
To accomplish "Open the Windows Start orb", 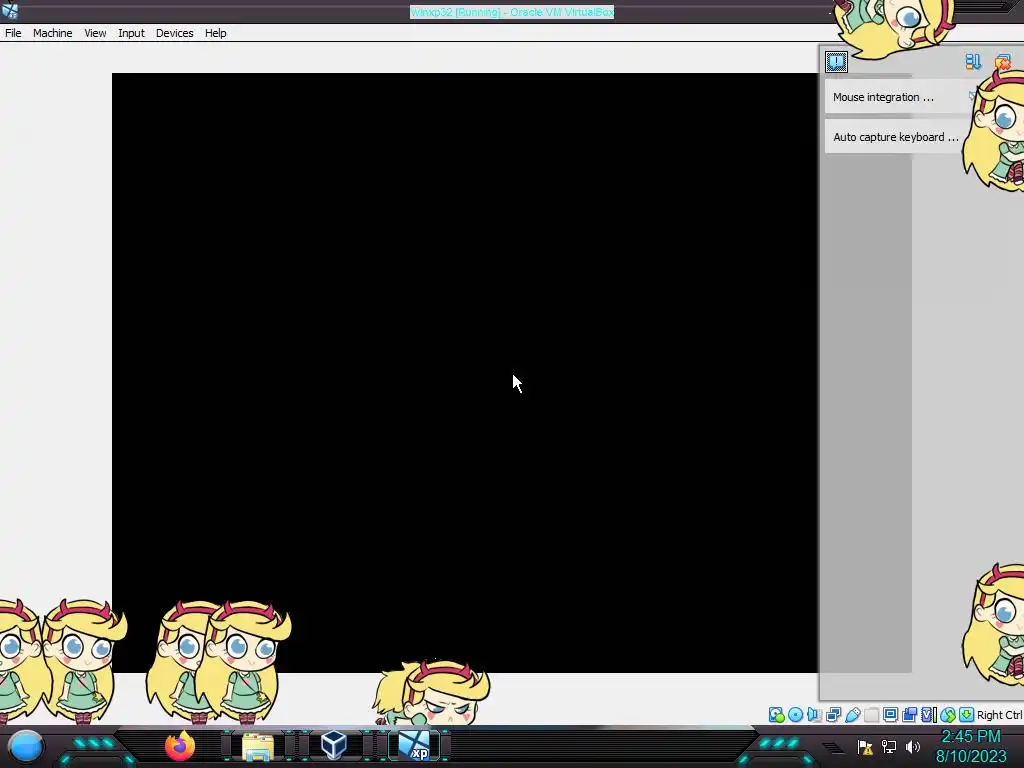I will (26, 746).
